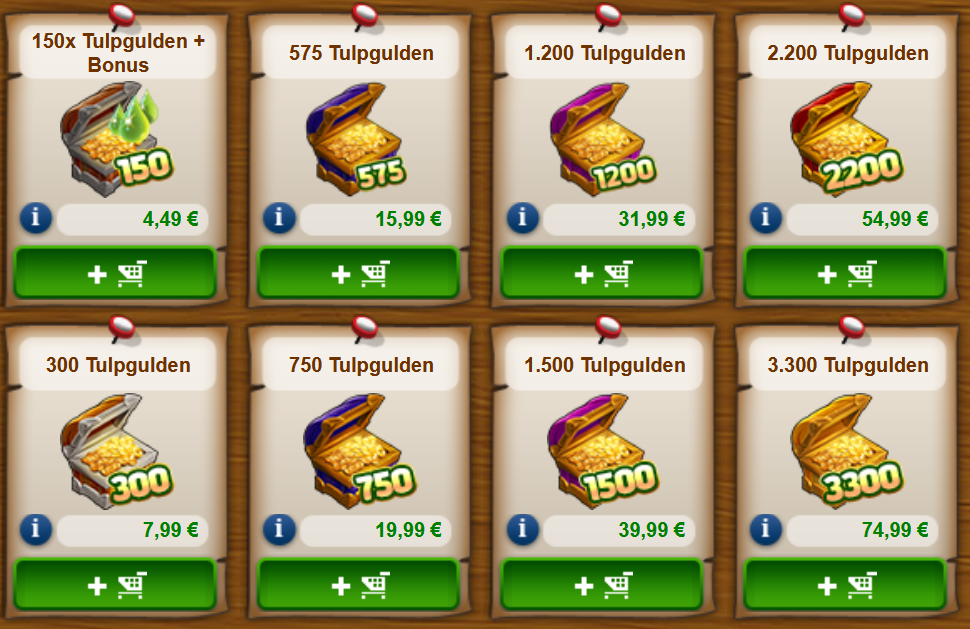Click info icon beside 54,99 € price
Image resolution: width=970 pixels, height=629 pixels.
pos(766,218)
